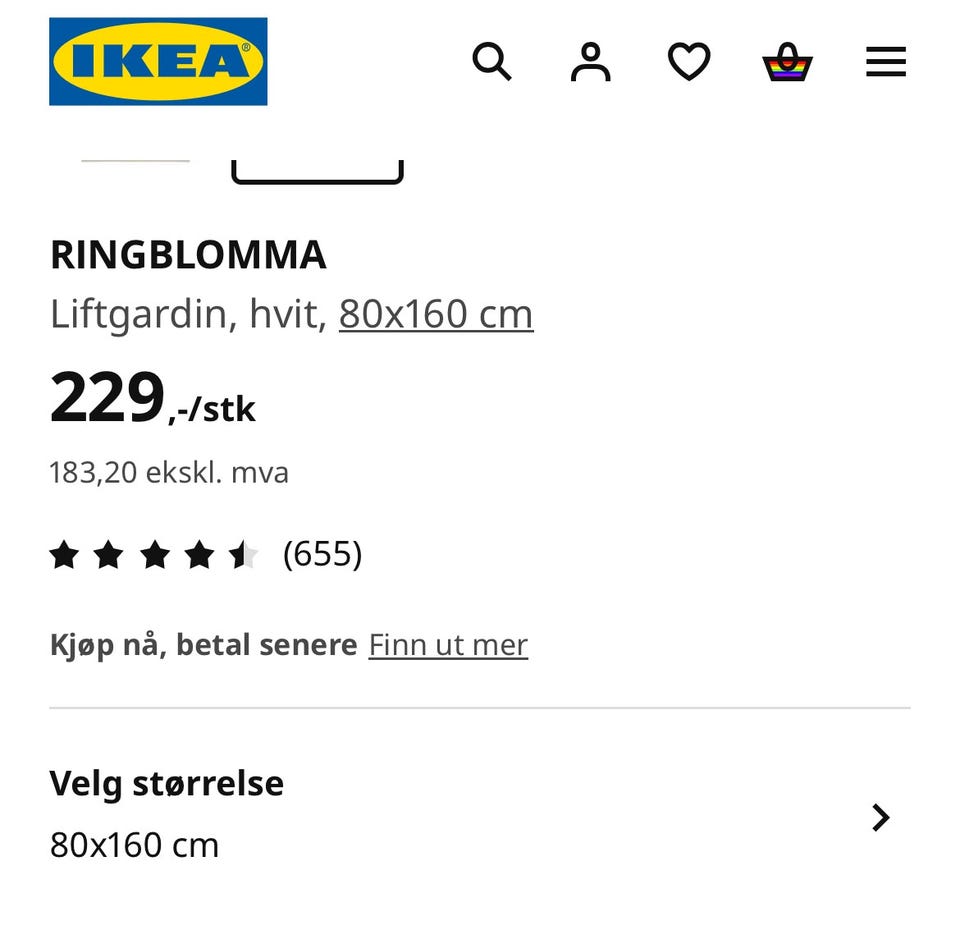This screenshot has width=960, height=930.
Task: Open the hamburger menu
Action: [885, 62]
